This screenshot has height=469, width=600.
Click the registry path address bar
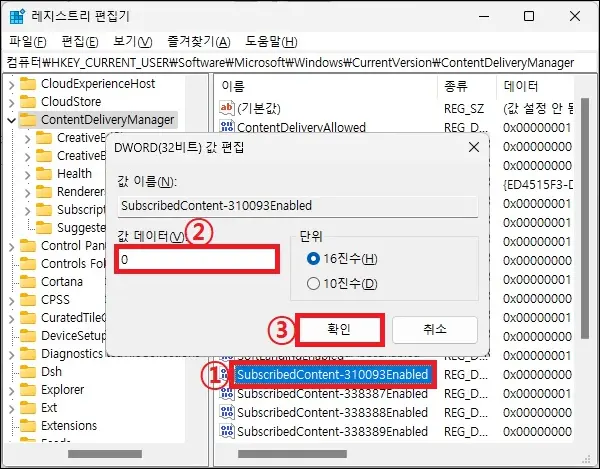[x=300, y=62]
